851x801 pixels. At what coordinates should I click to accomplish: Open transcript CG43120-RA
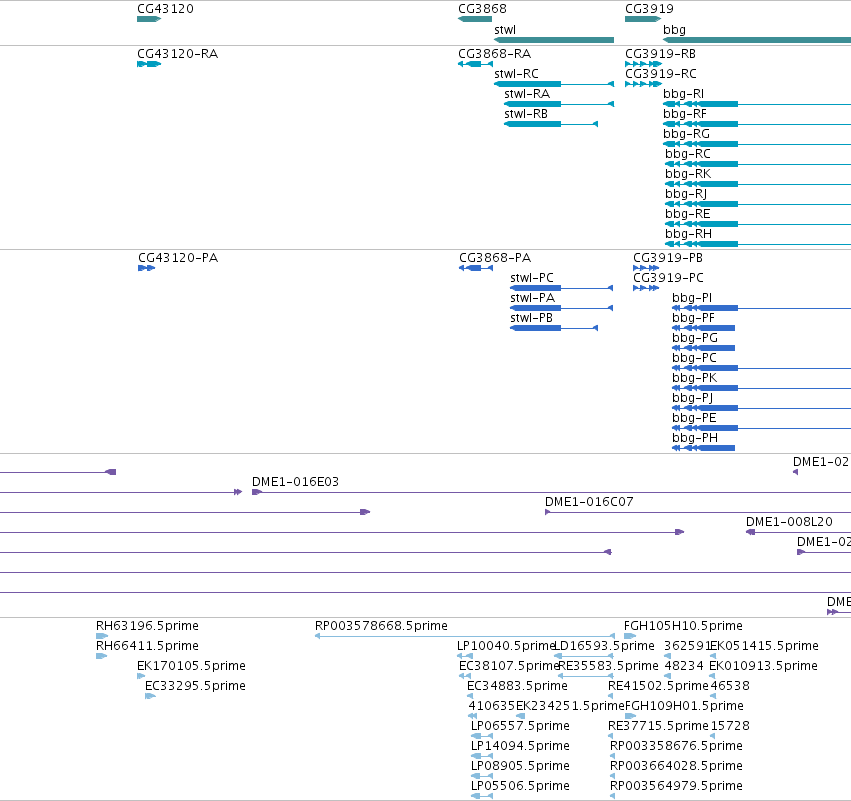tap(177, 54)
